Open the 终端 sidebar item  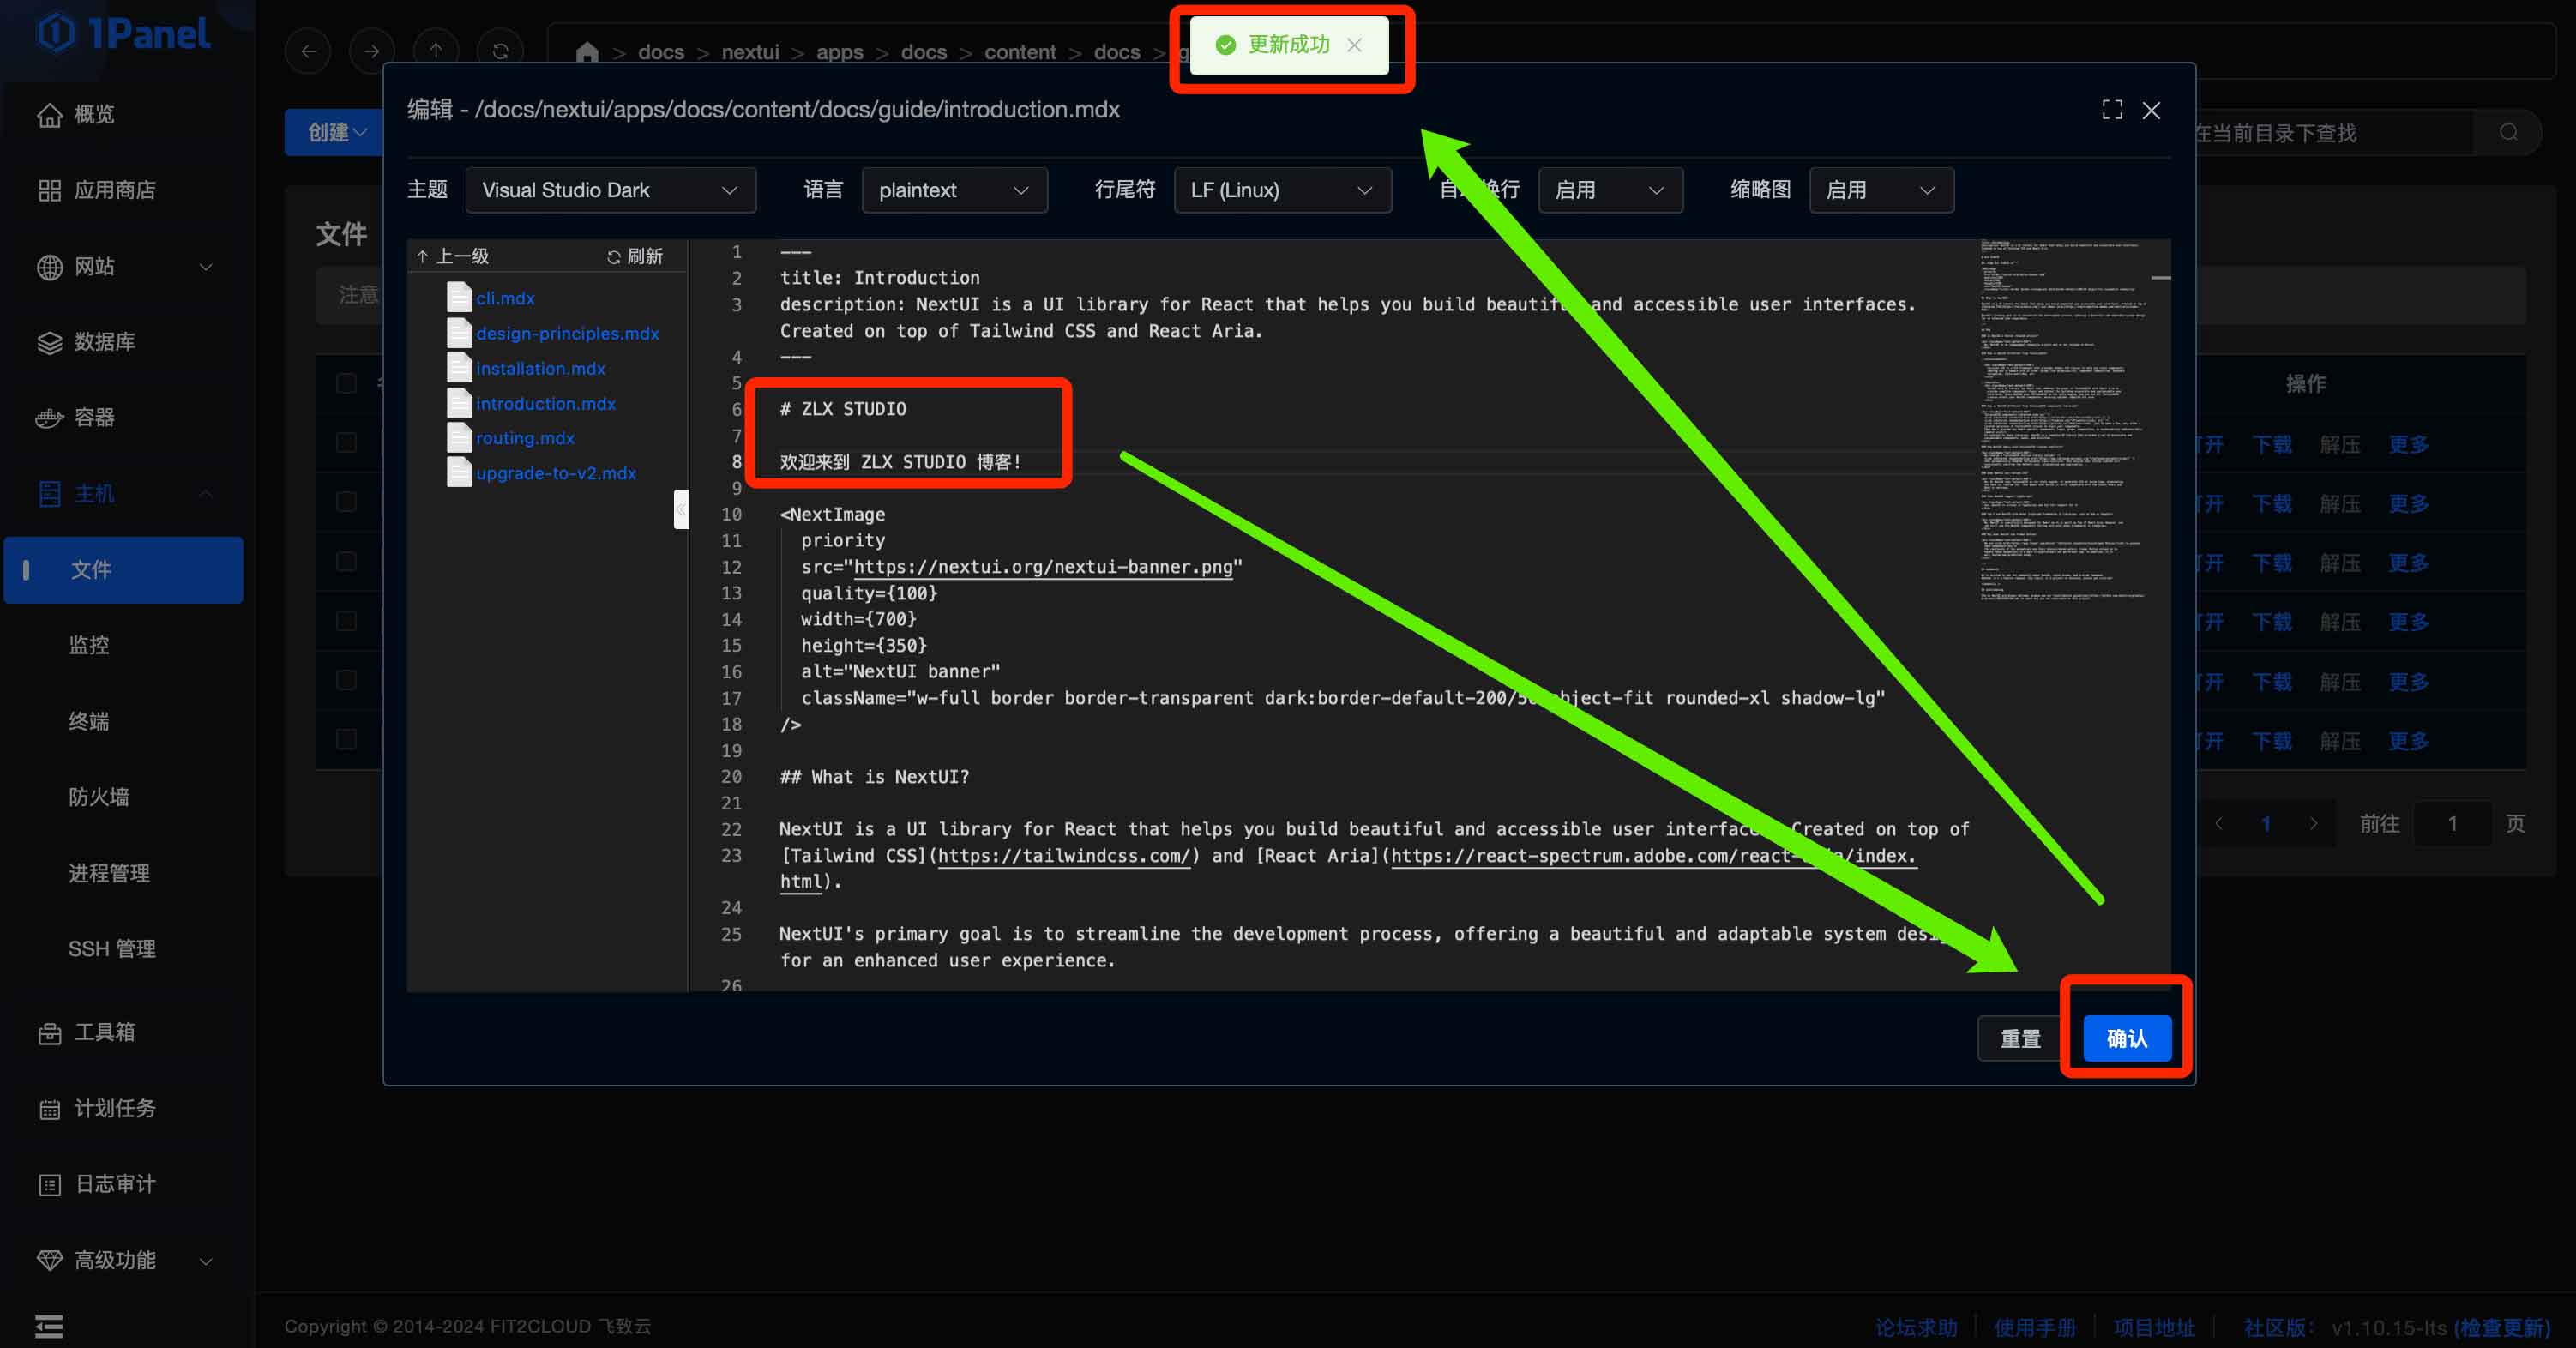pos(89,721)
